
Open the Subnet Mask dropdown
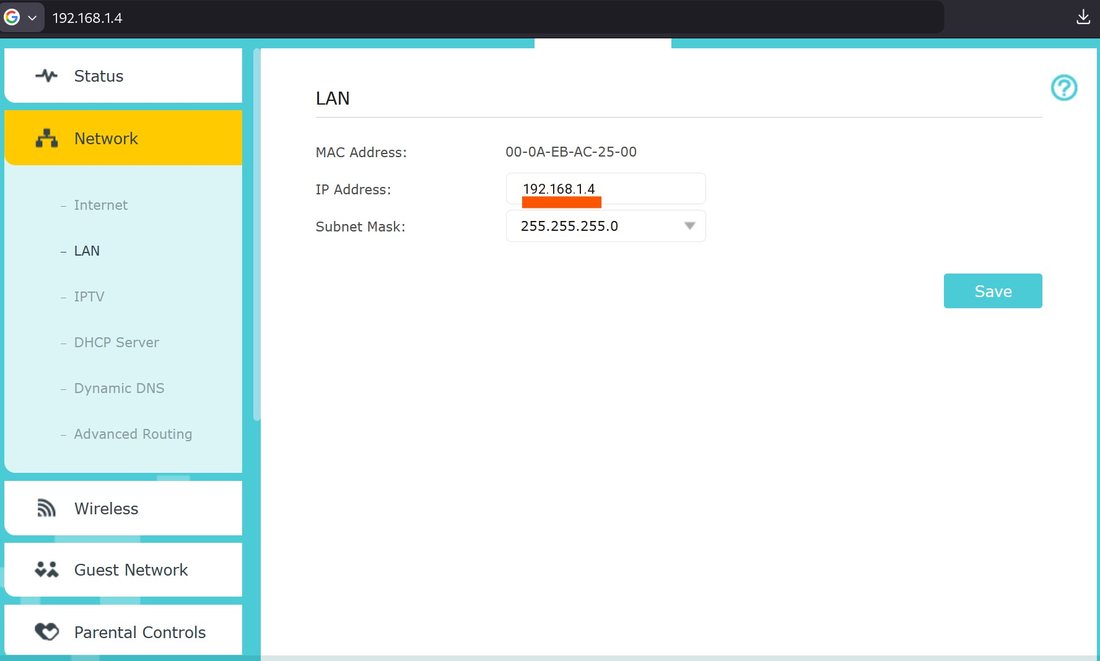[605, 226]
